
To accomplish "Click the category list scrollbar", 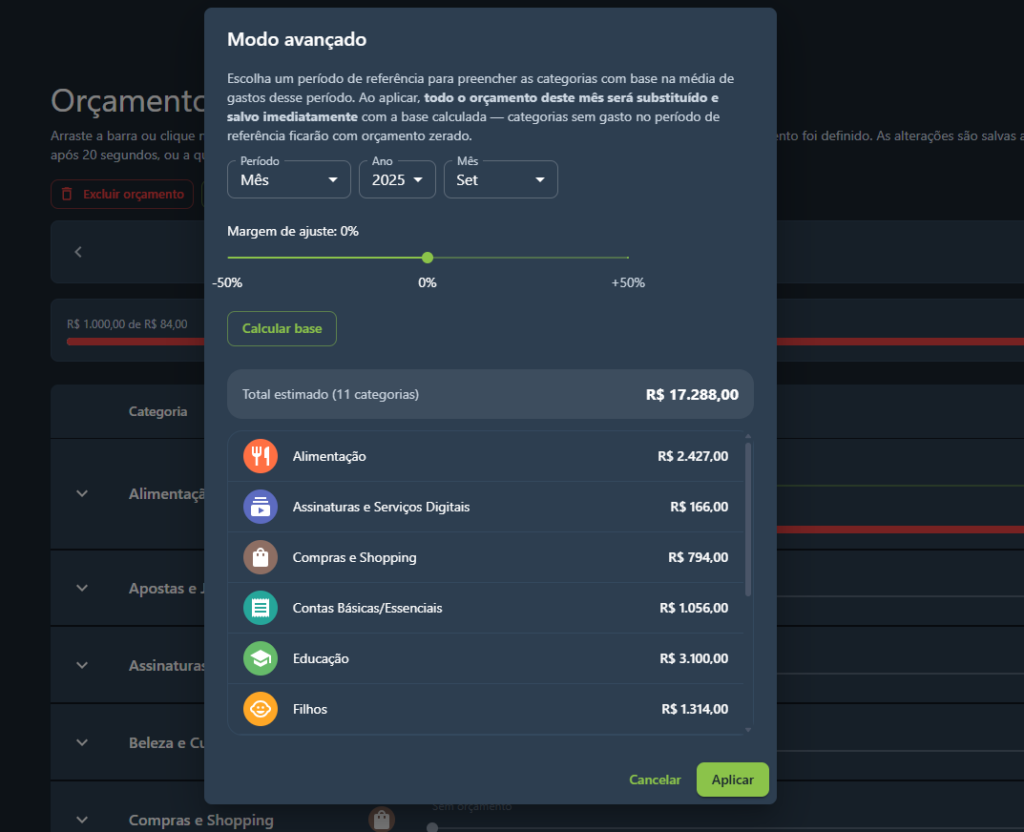I will tap(748, 519).
